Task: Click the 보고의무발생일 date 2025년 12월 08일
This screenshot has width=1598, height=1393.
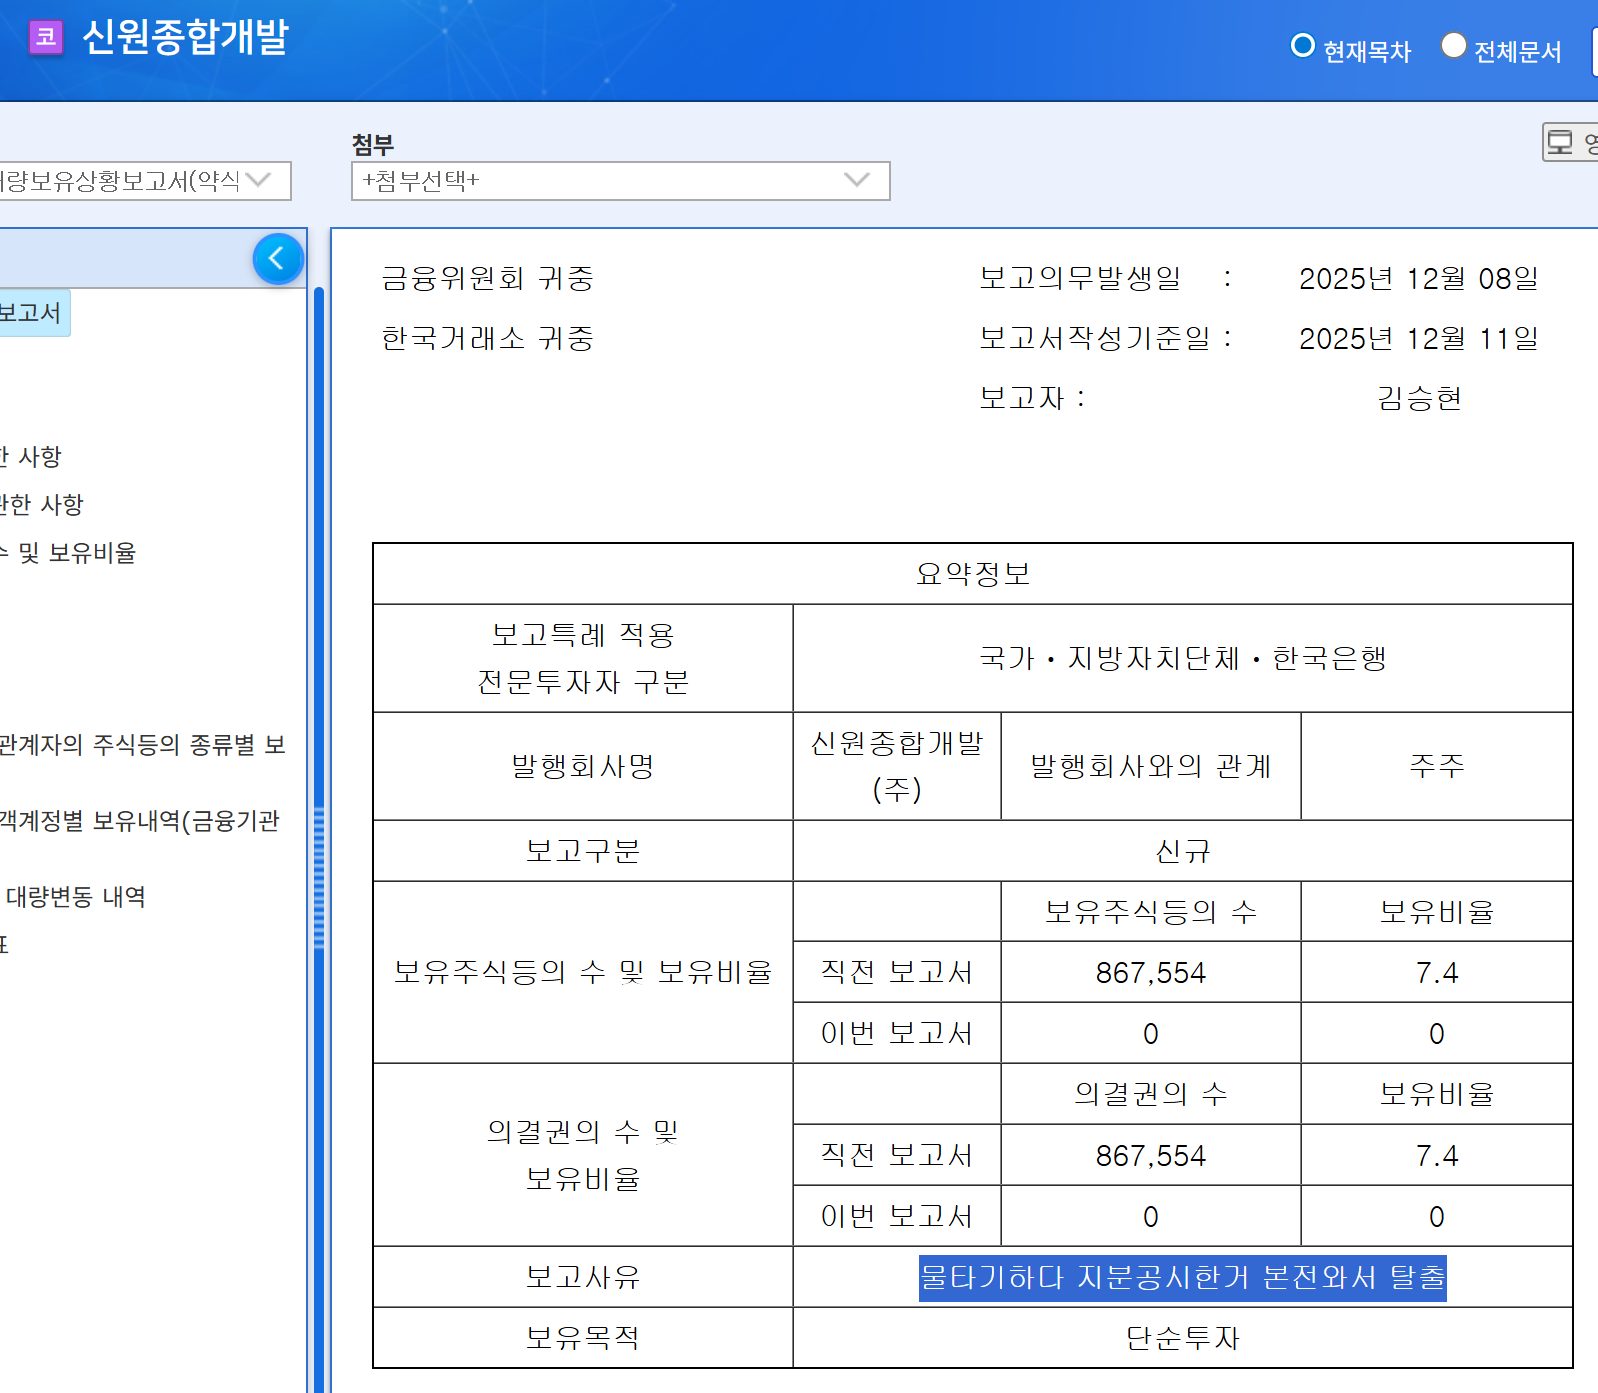Action: click(1418, 278)
